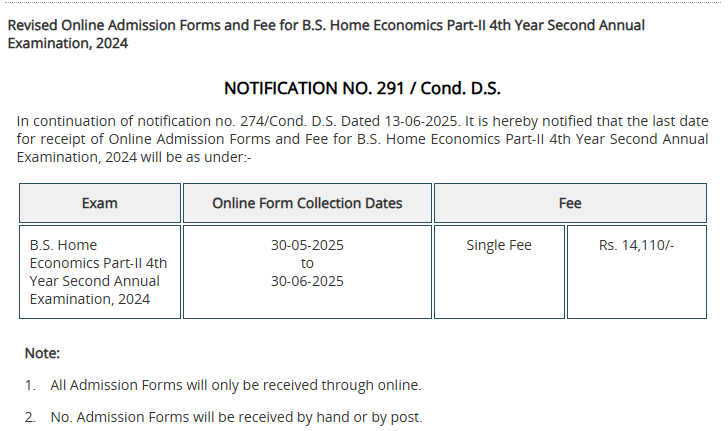Click the NOTIFICATION NO. 291 title
728x431 pixels.
[x=362, y=88]
